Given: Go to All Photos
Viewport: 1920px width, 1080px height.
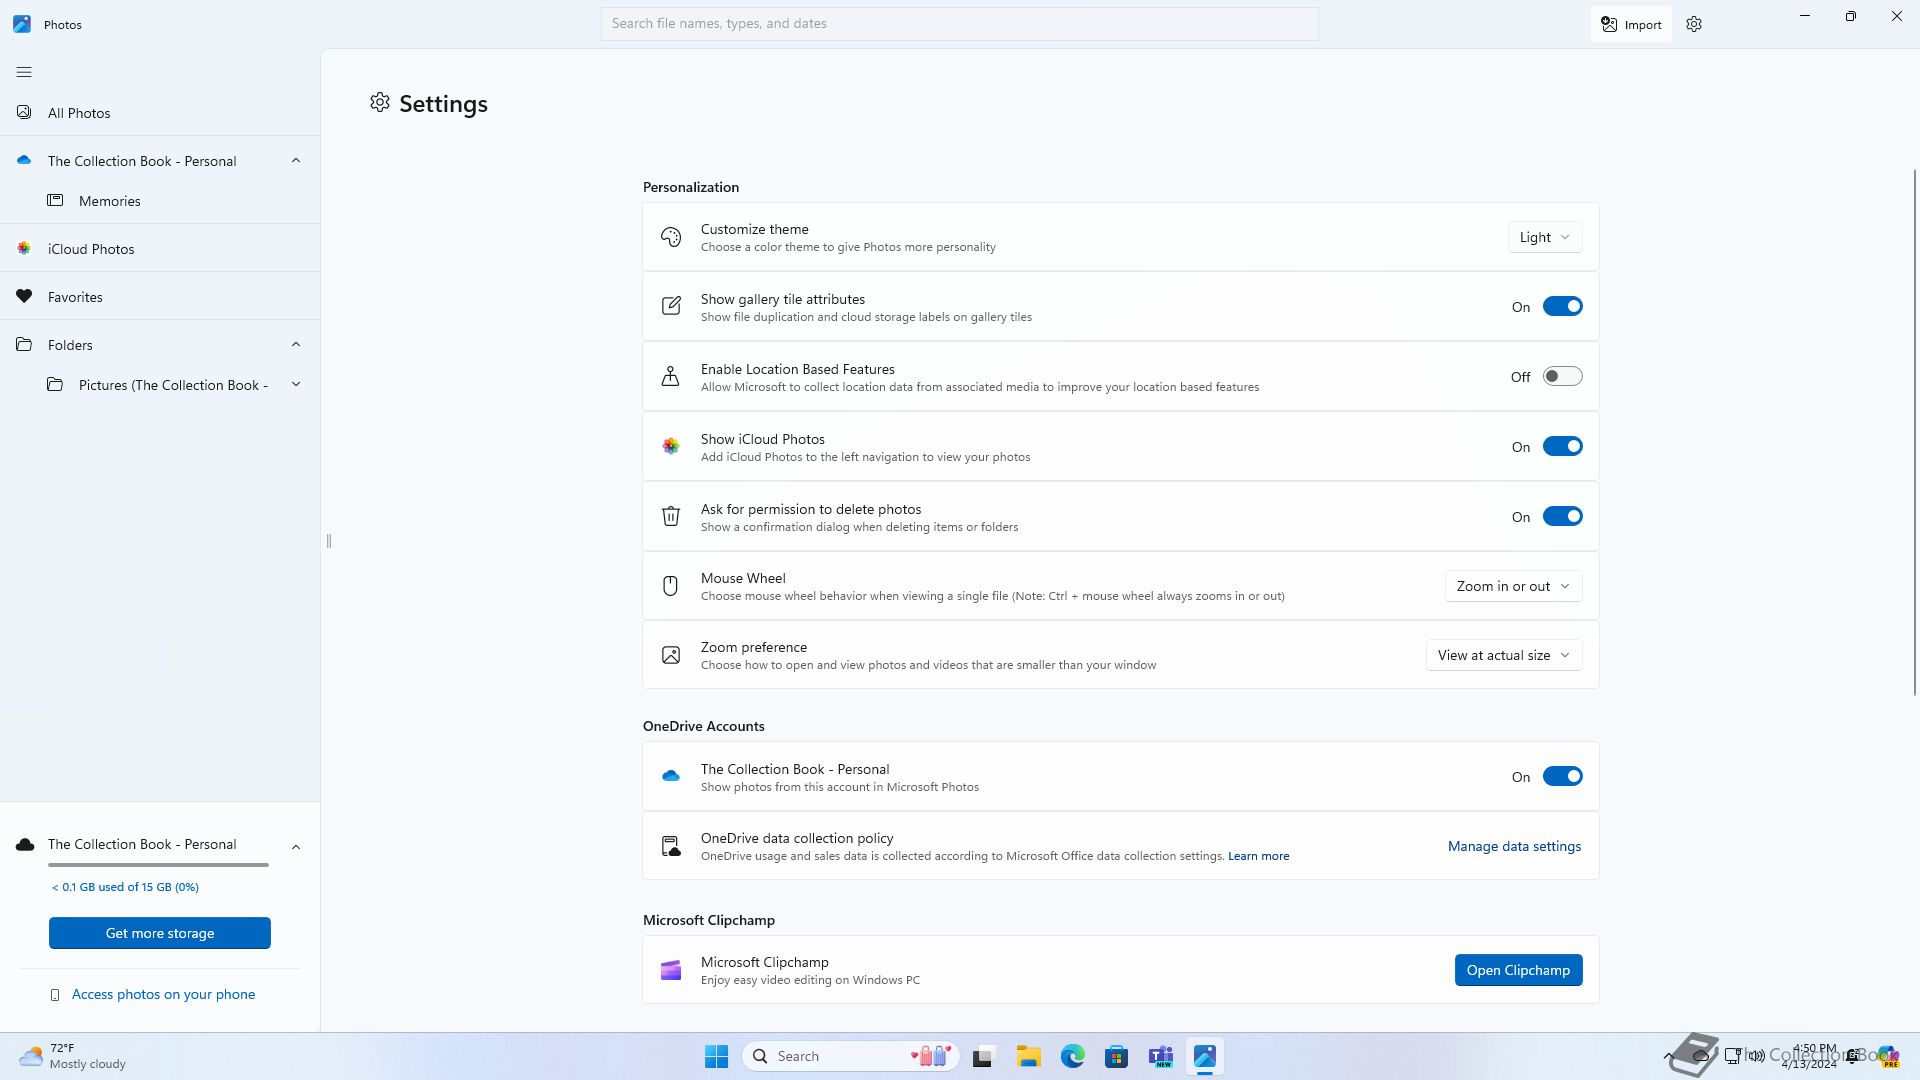Looking at the screenshot, I should click(x=160, y=113).
